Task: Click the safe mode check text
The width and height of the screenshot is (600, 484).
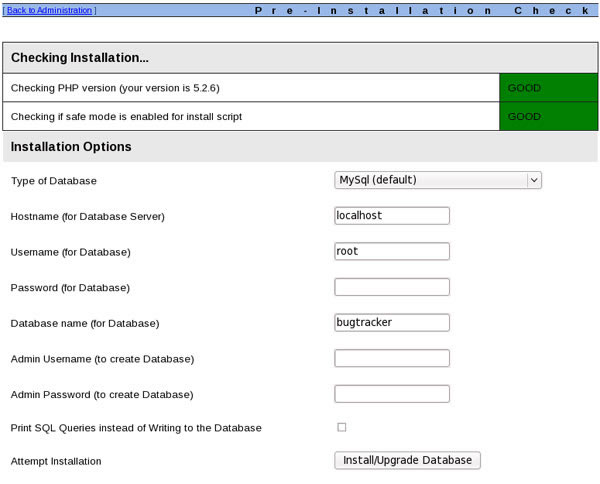Action: point(126,117)
